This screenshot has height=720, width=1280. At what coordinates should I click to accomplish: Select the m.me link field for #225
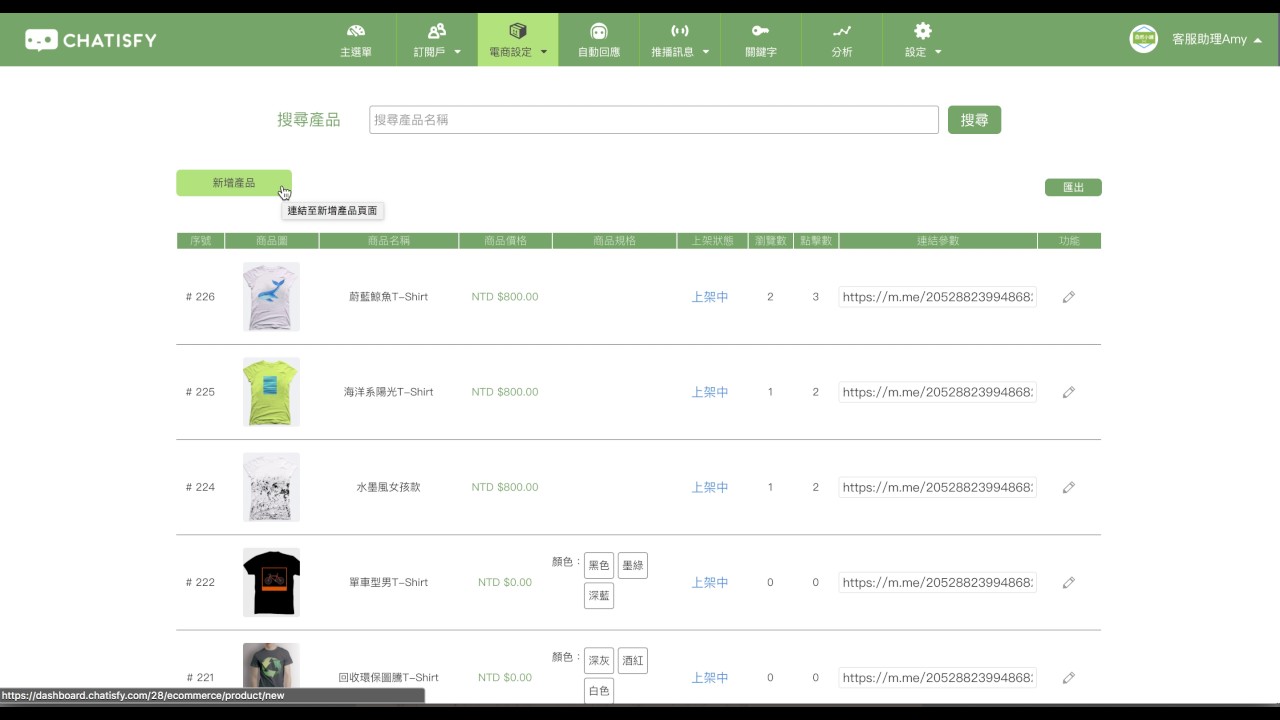[938, 392]
